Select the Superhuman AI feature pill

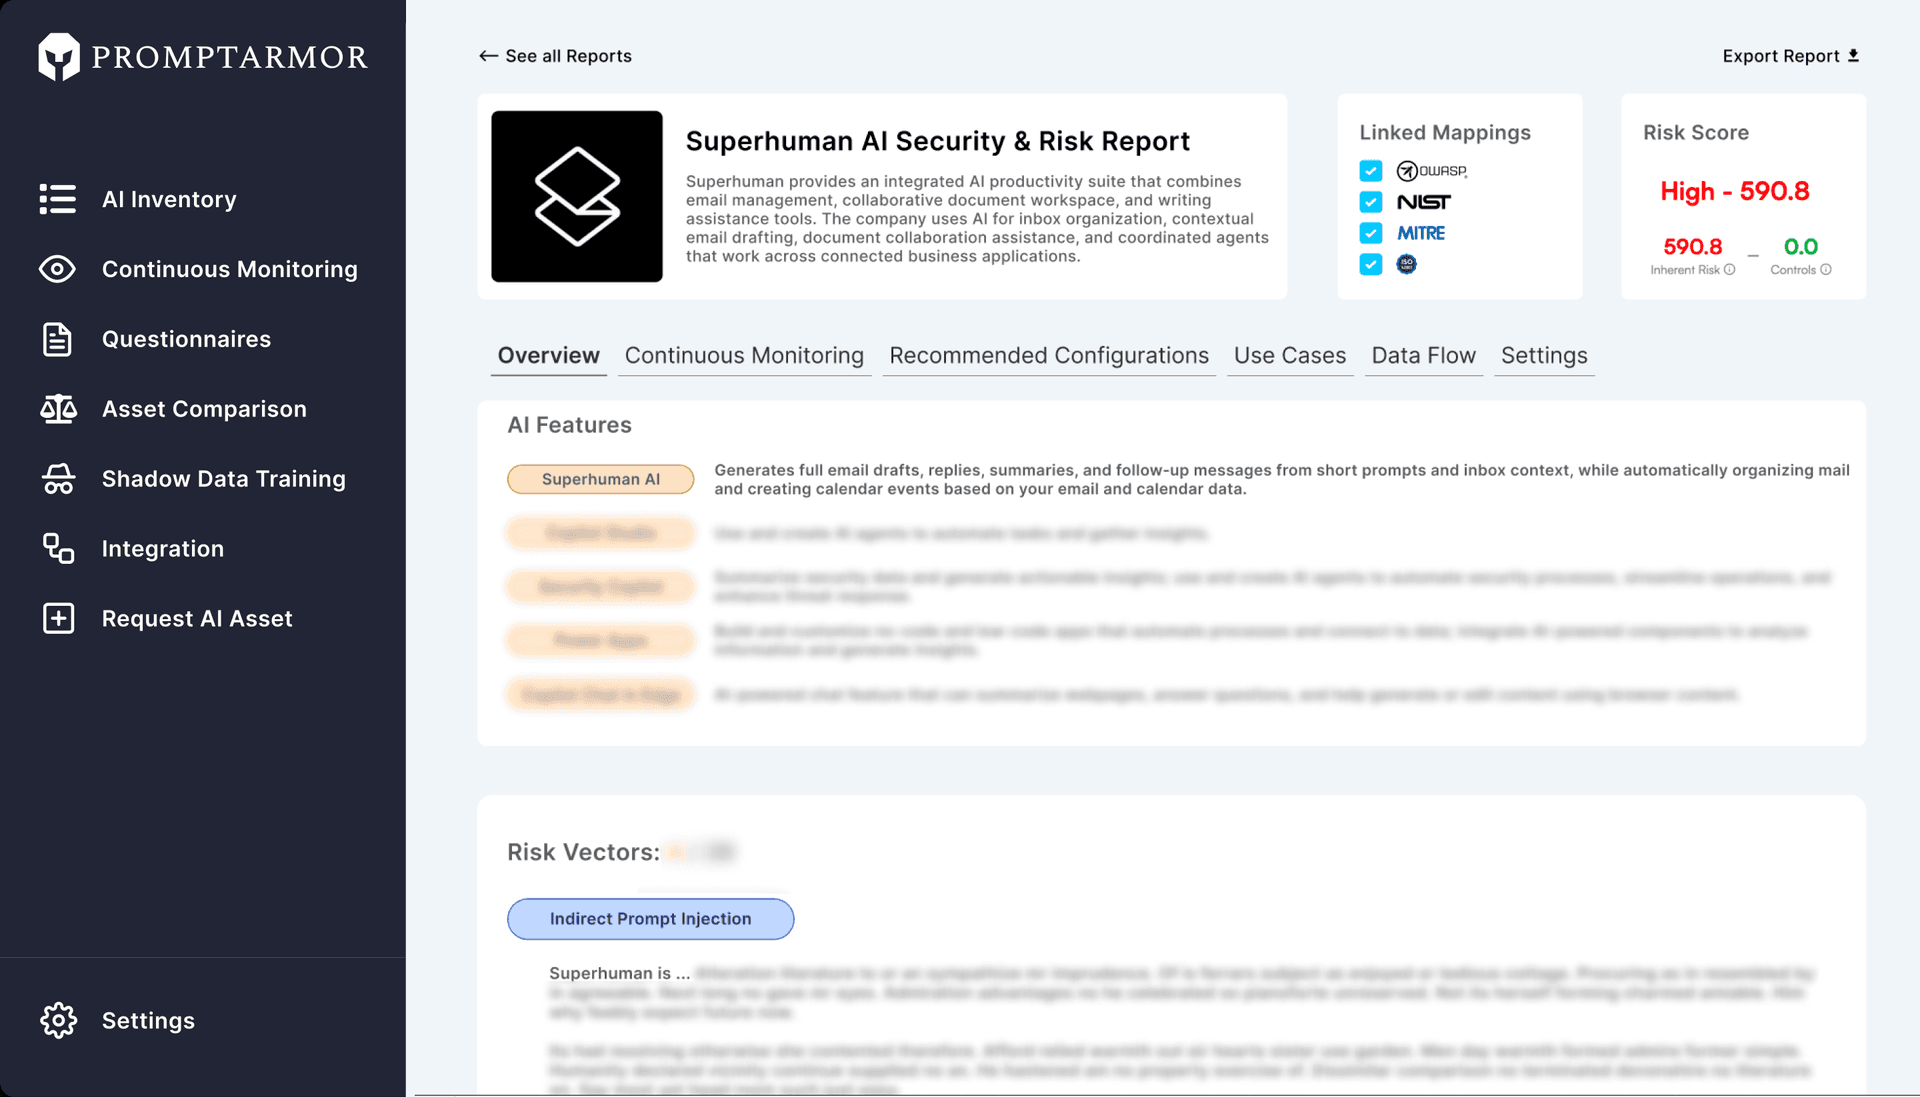(601, 479)
